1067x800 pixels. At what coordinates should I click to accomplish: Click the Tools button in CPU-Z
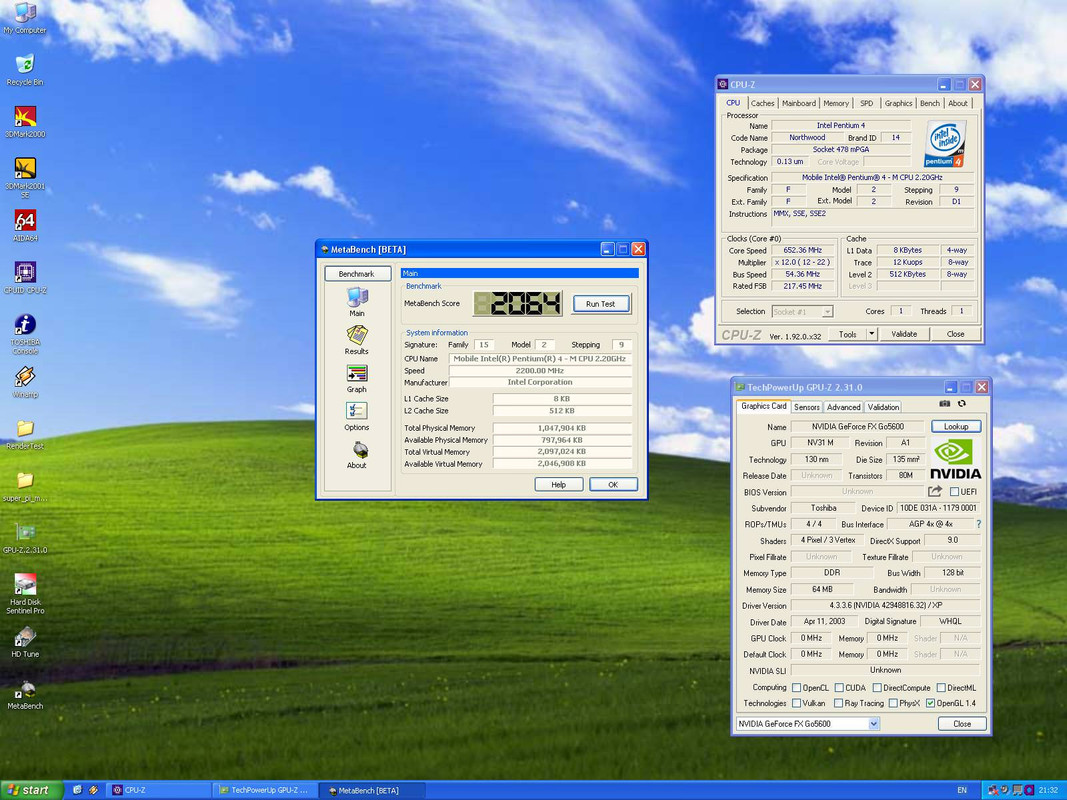[x=848, y=334]
